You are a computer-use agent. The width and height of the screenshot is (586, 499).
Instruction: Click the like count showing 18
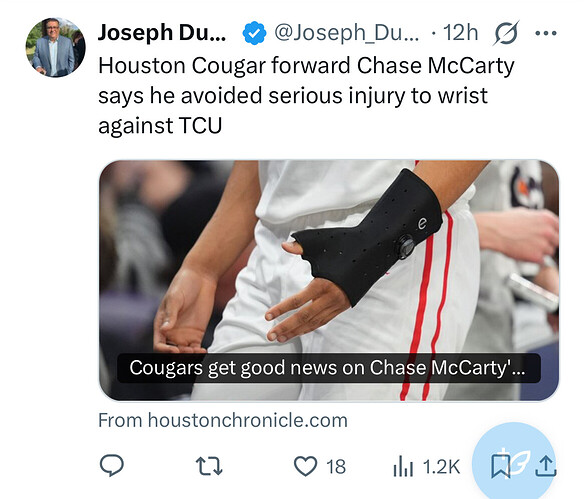(336, 466)
